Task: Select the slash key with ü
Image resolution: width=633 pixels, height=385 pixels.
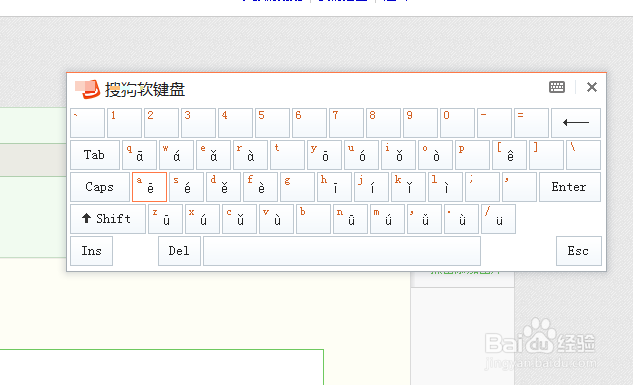Action: click(x=499, y=219)
